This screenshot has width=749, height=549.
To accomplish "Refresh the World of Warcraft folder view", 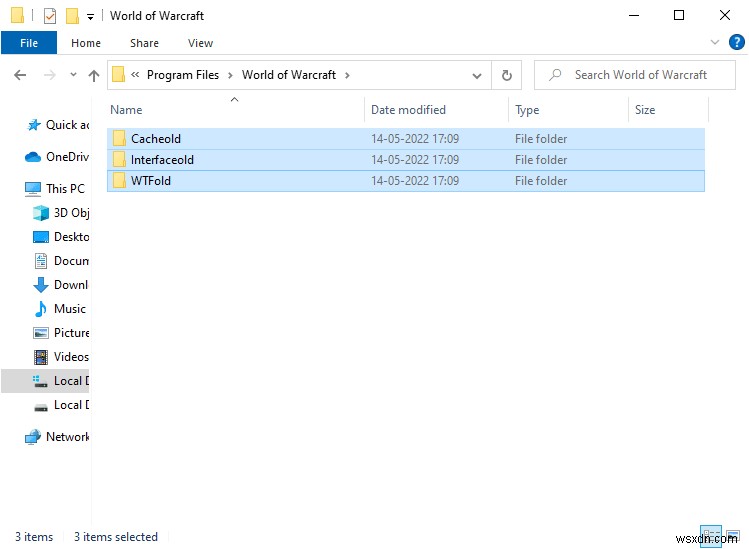I will point(506,75).
